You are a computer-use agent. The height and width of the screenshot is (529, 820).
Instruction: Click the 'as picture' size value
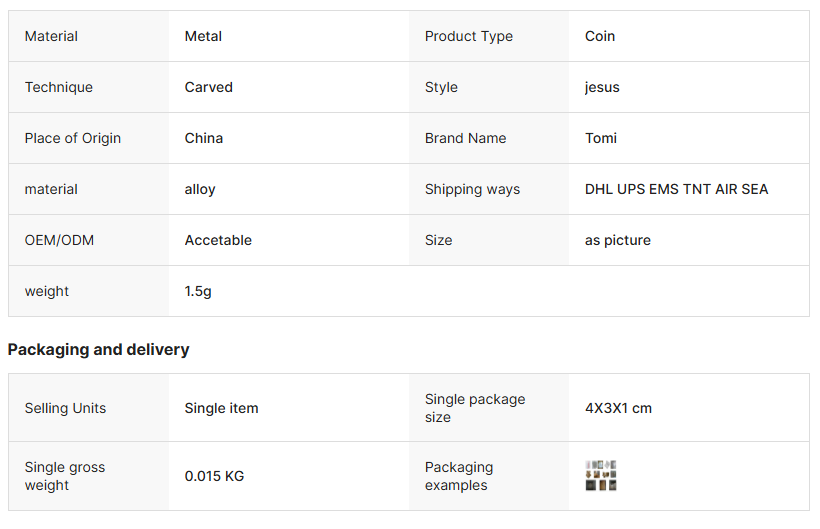[617, 240]
